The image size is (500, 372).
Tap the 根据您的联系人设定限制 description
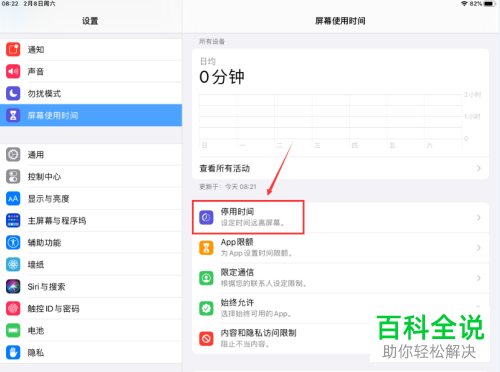[264, 284]
